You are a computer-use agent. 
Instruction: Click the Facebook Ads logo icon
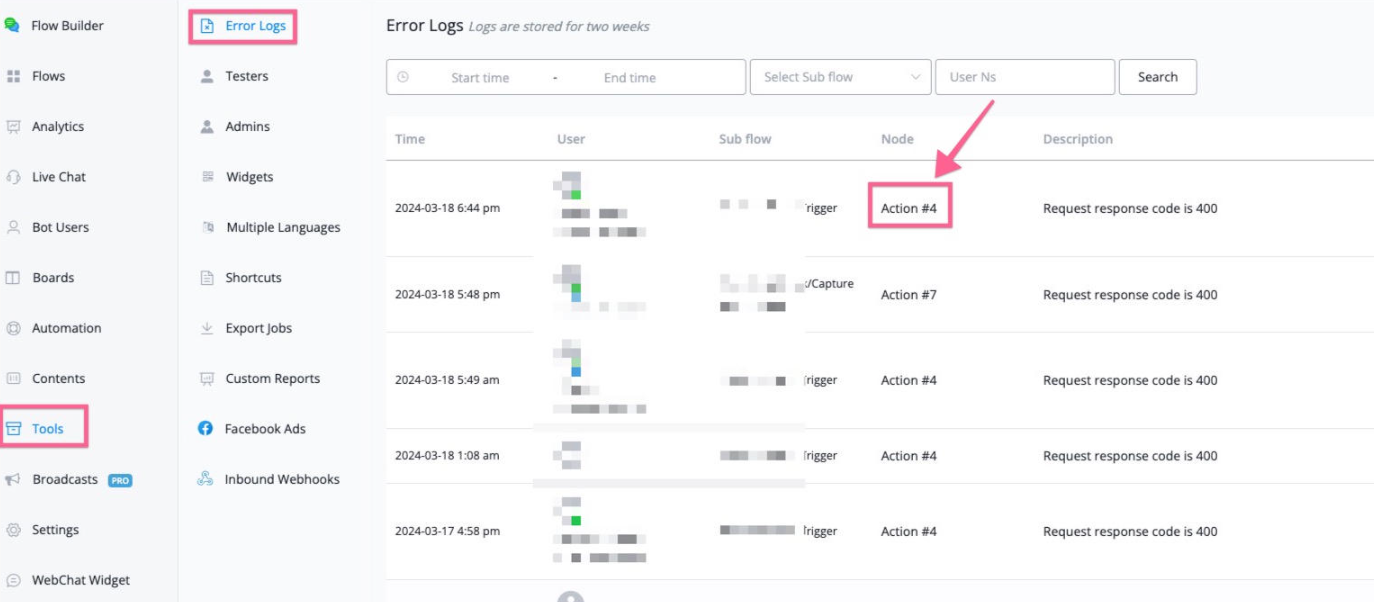pyautogui.click(x=205, y=429)
